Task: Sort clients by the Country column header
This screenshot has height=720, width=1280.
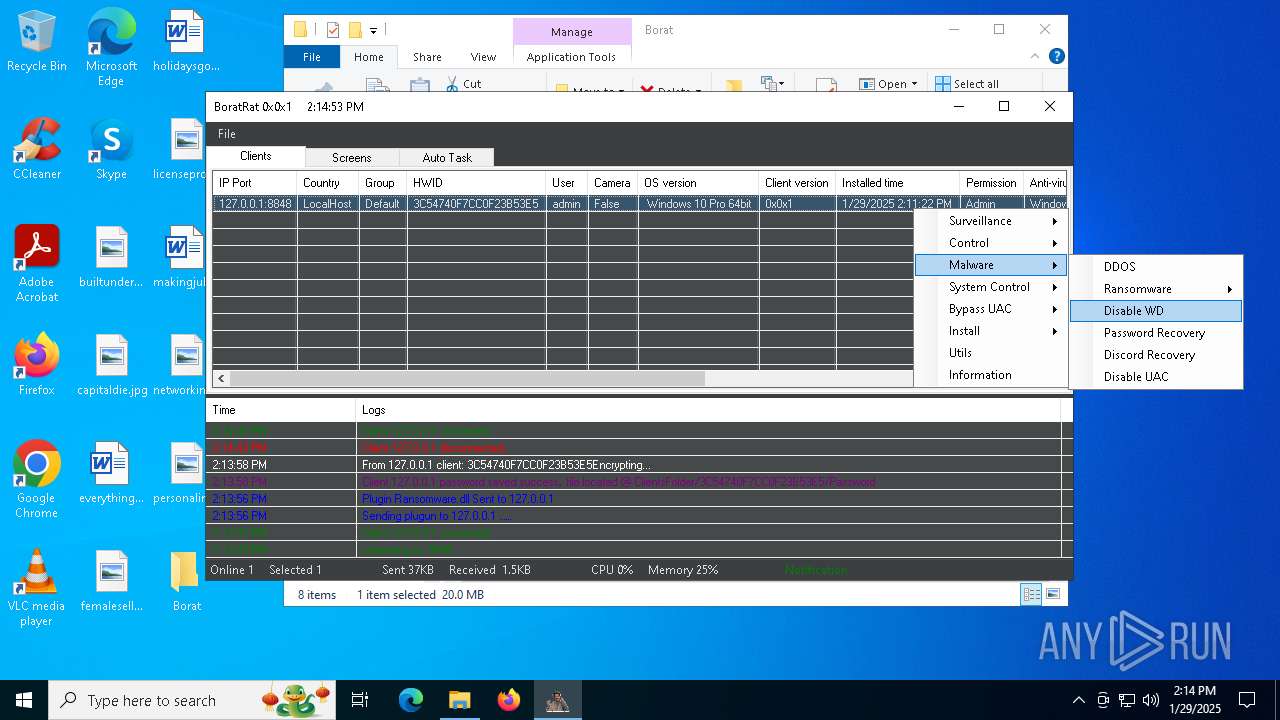Action: [x=328, y=183]
